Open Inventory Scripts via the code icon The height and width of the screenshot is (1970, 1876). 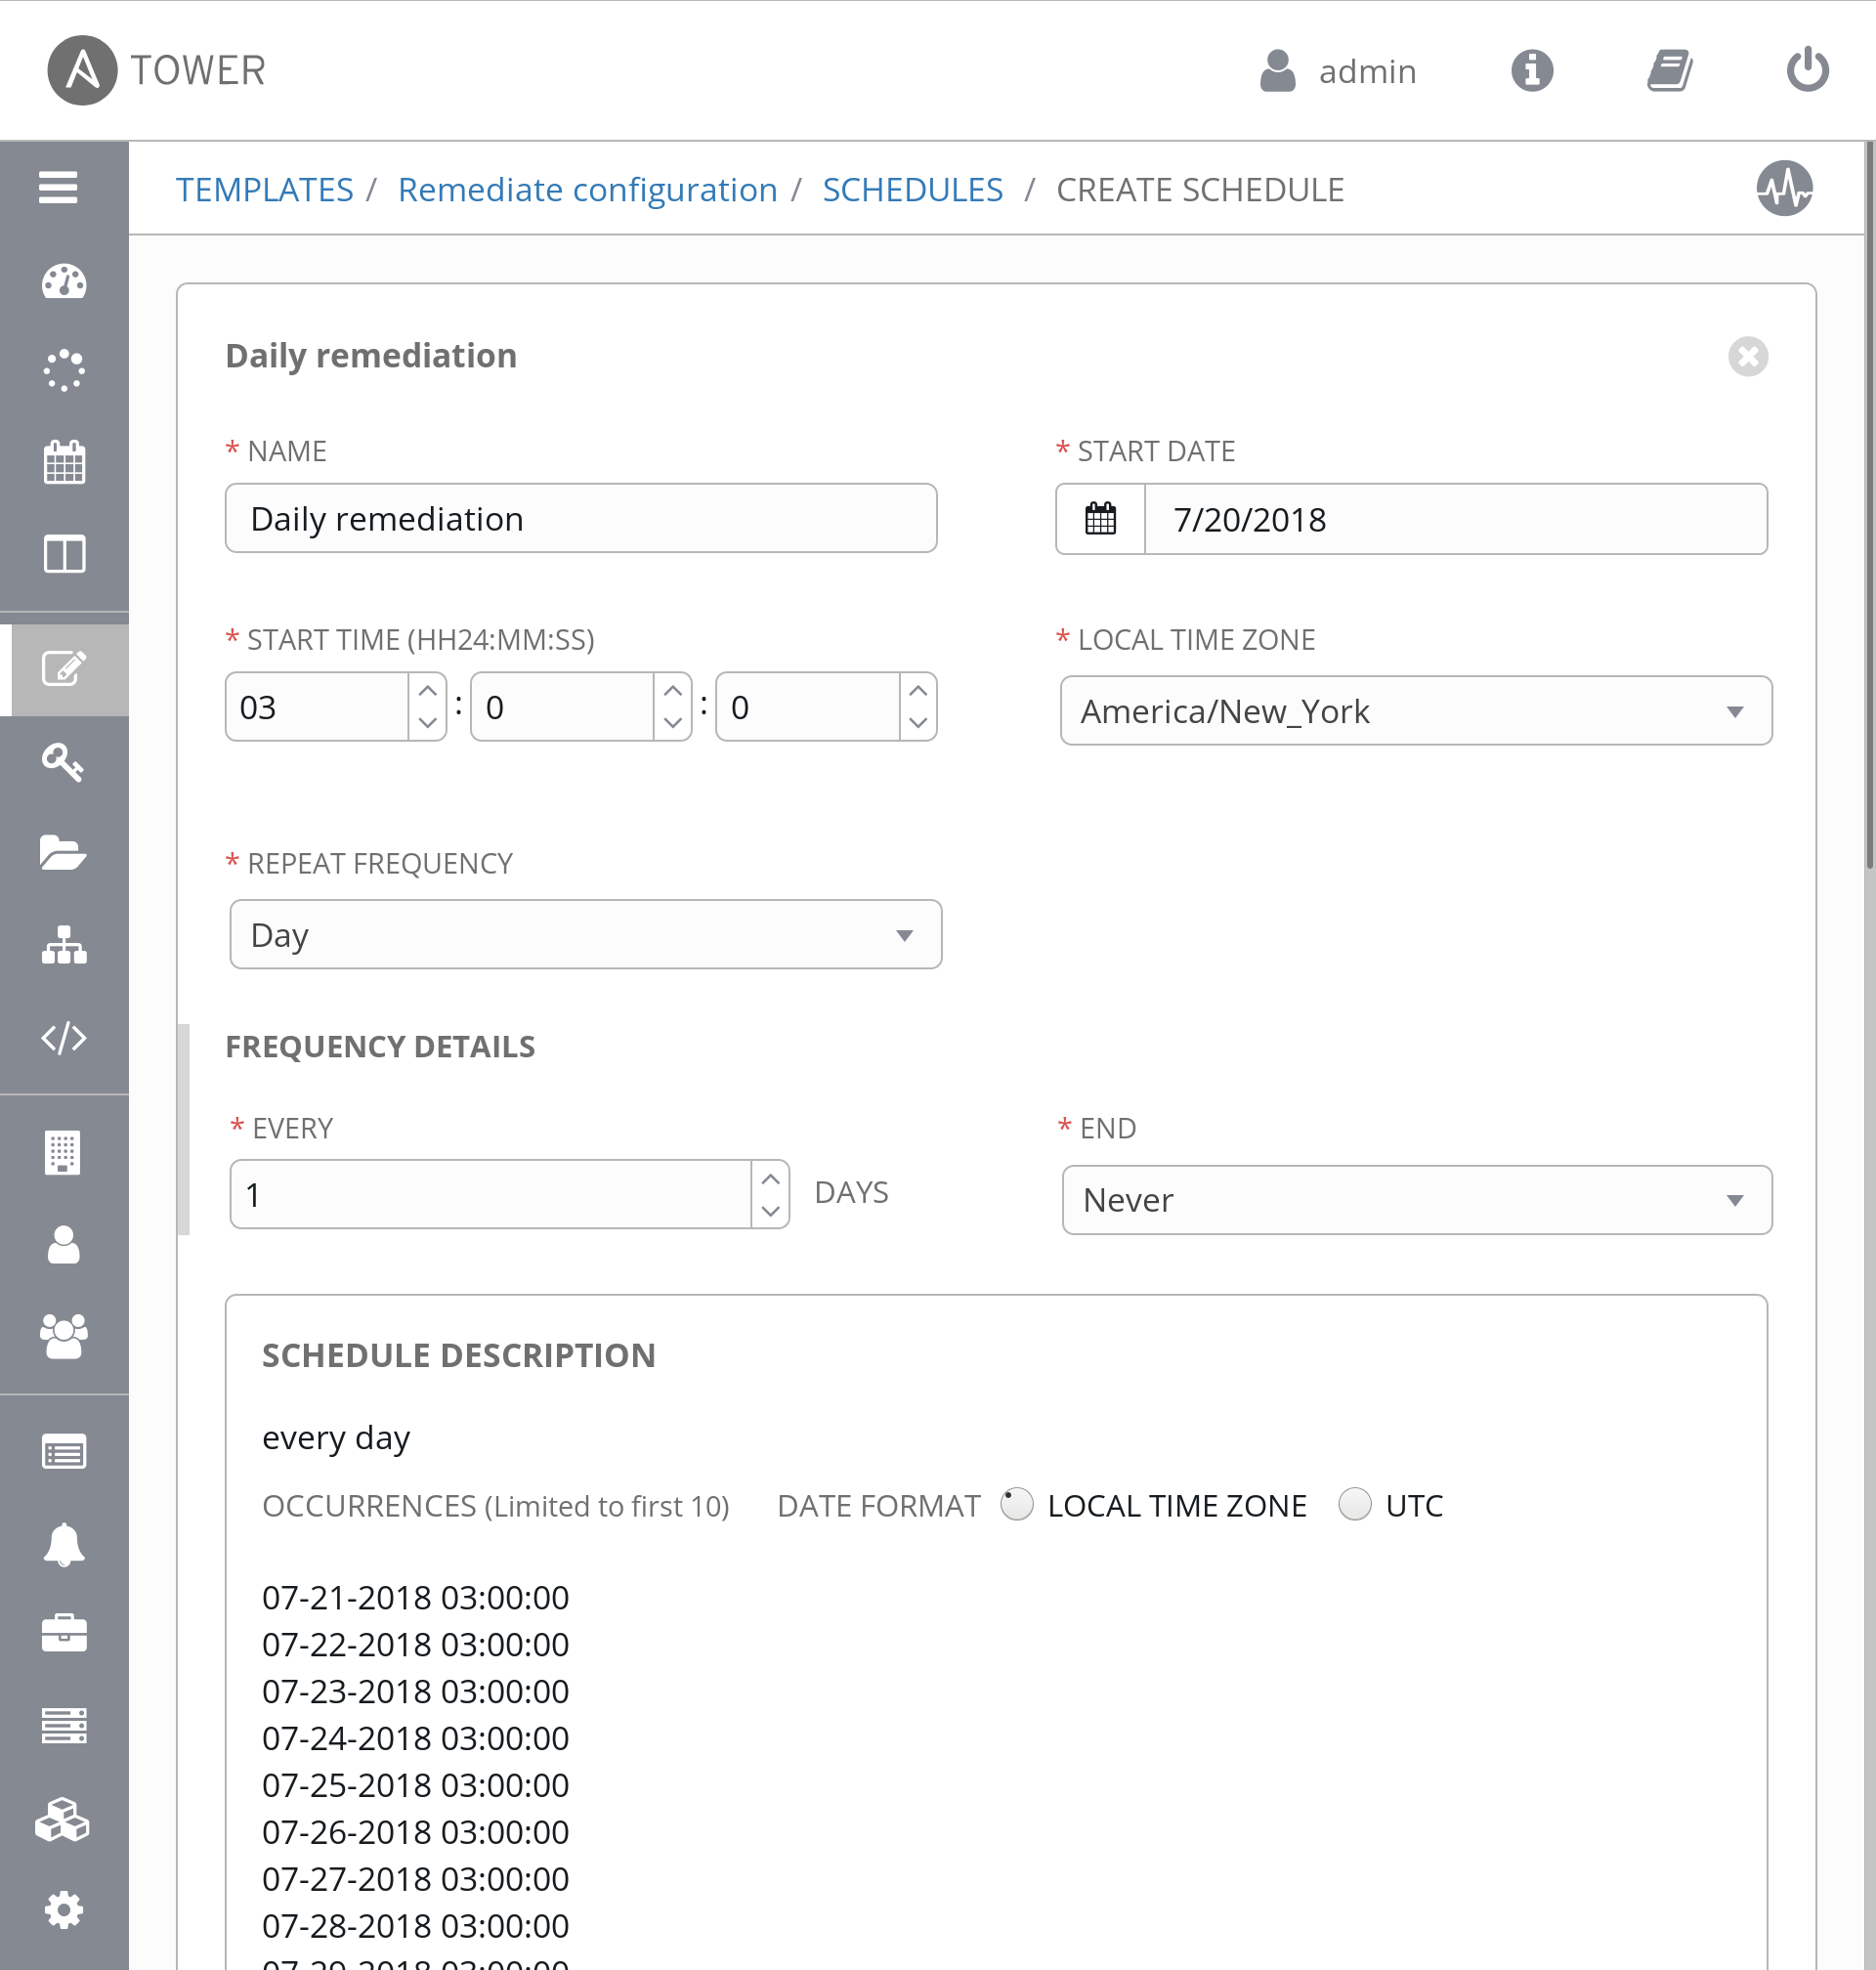click(63, 1038)
